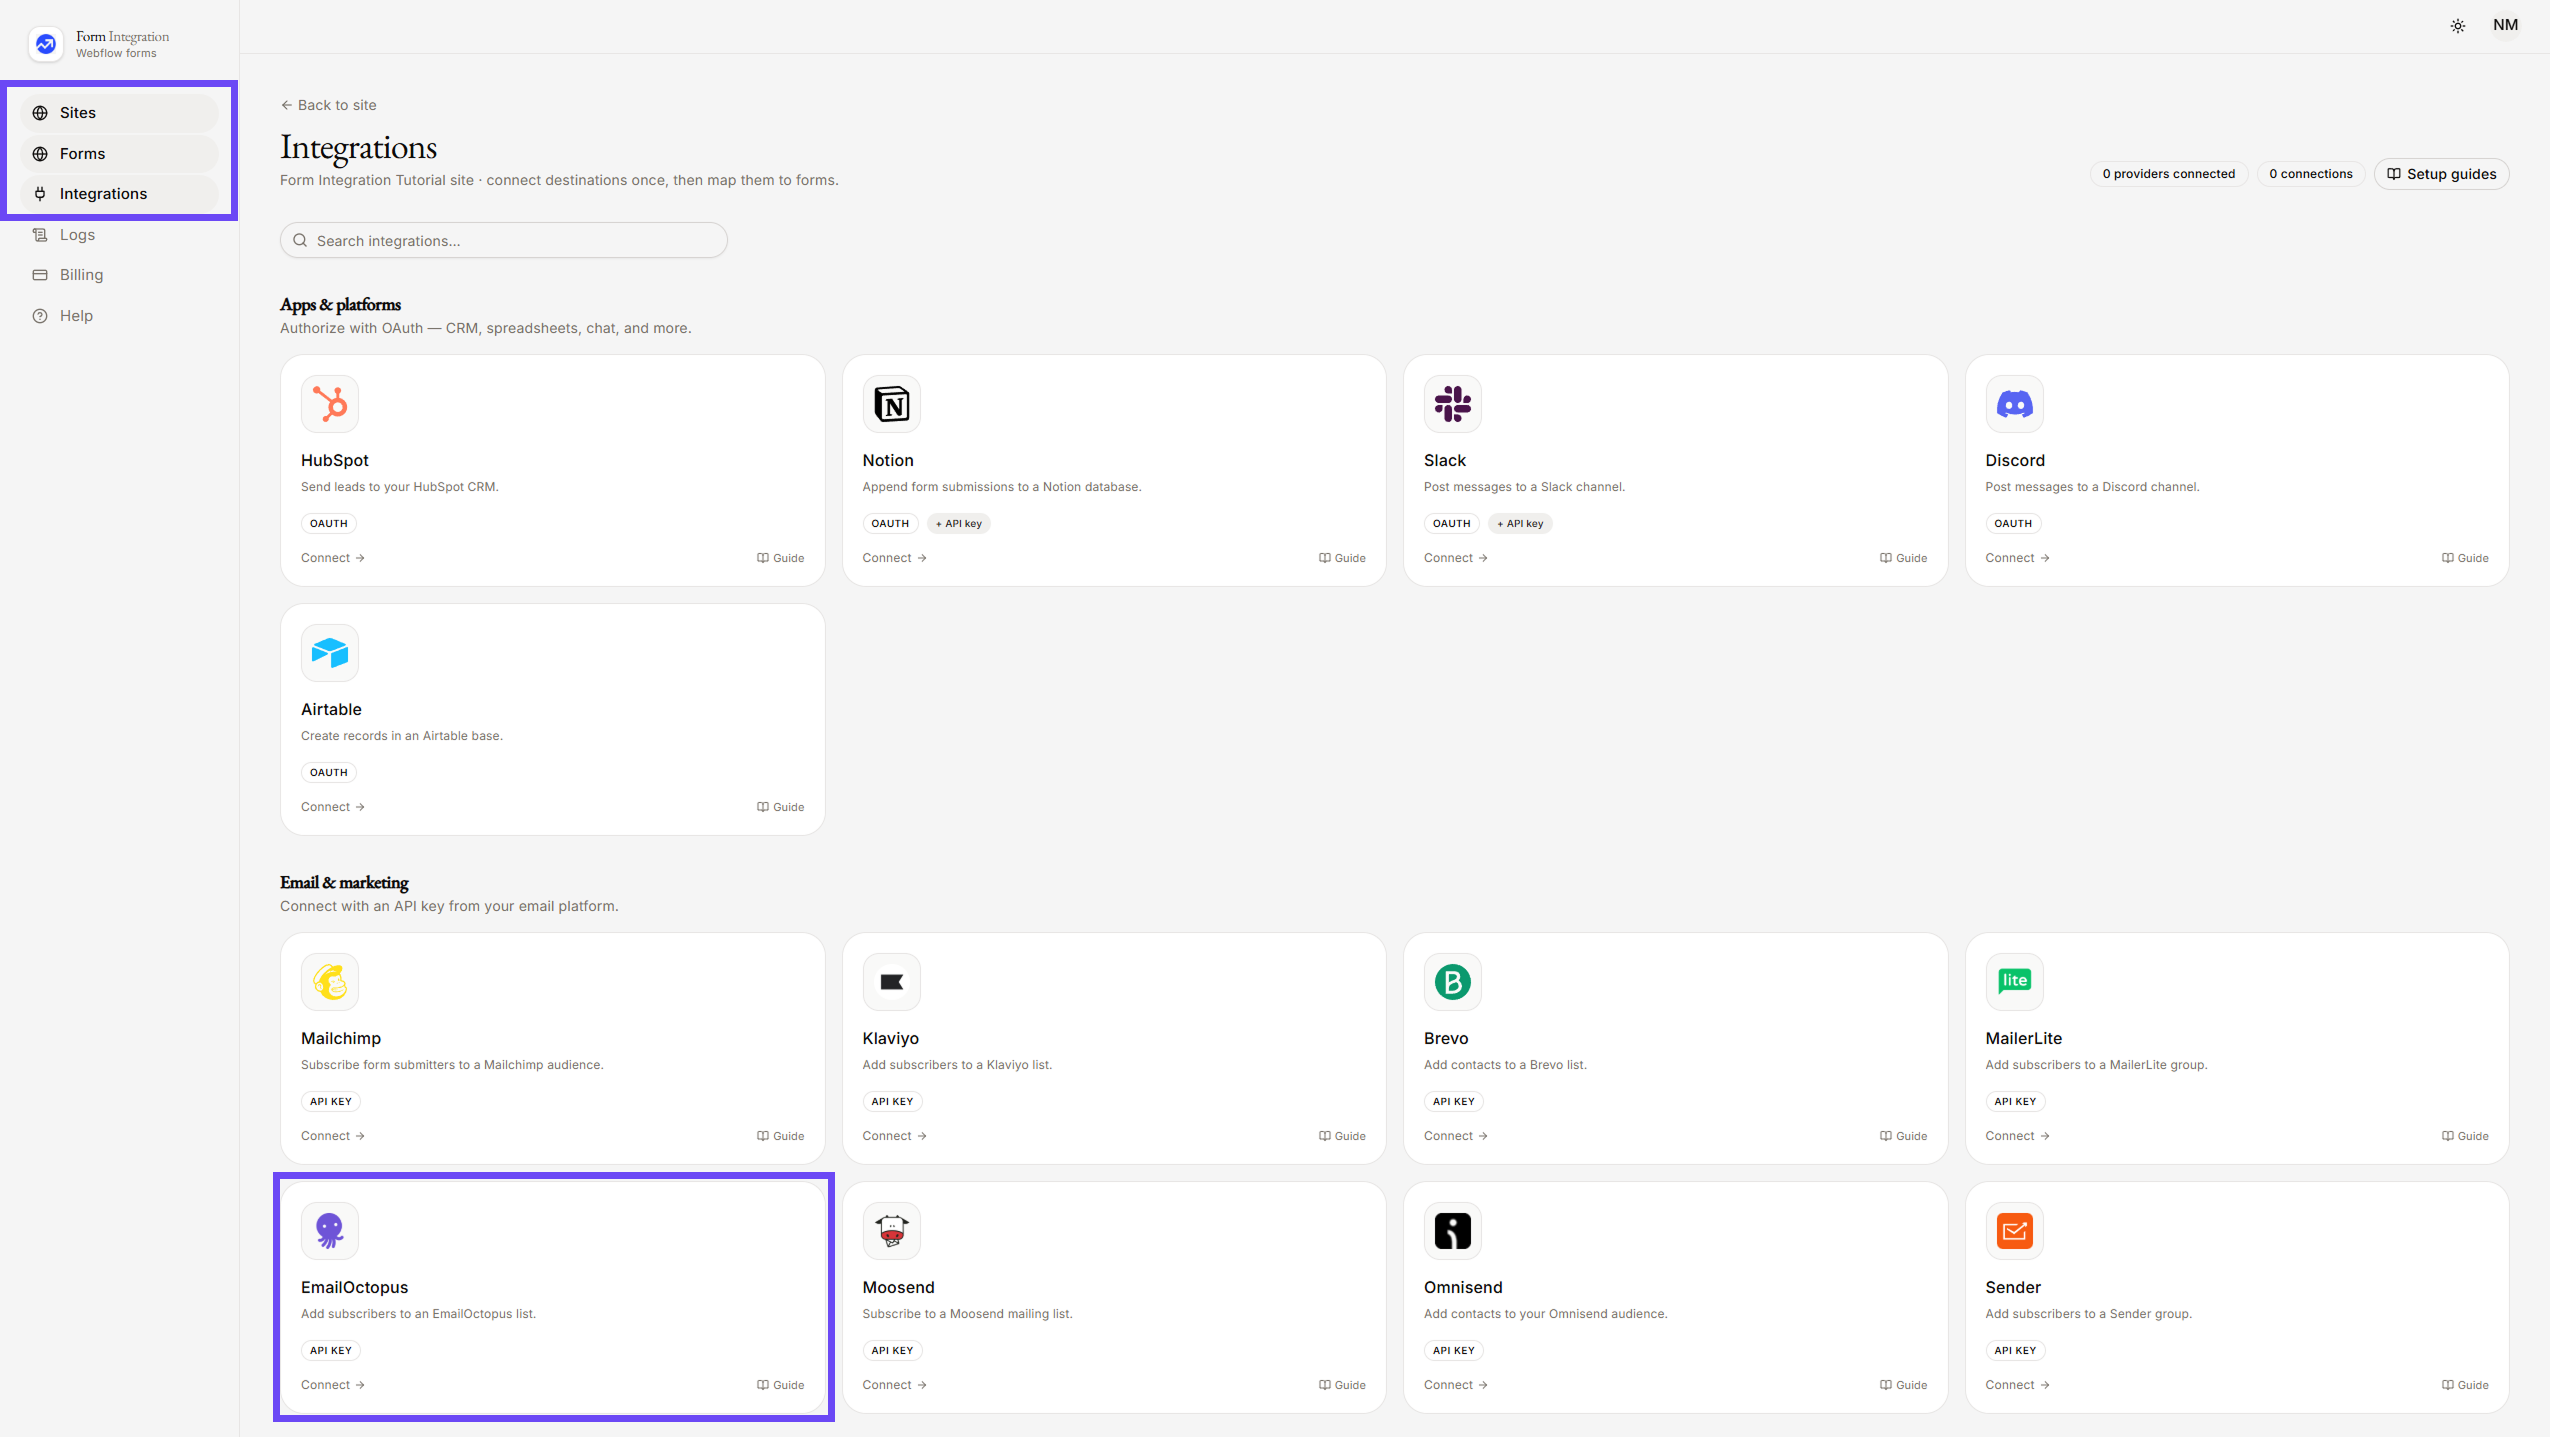Click the HubSpot logo icon

(330, 404)
